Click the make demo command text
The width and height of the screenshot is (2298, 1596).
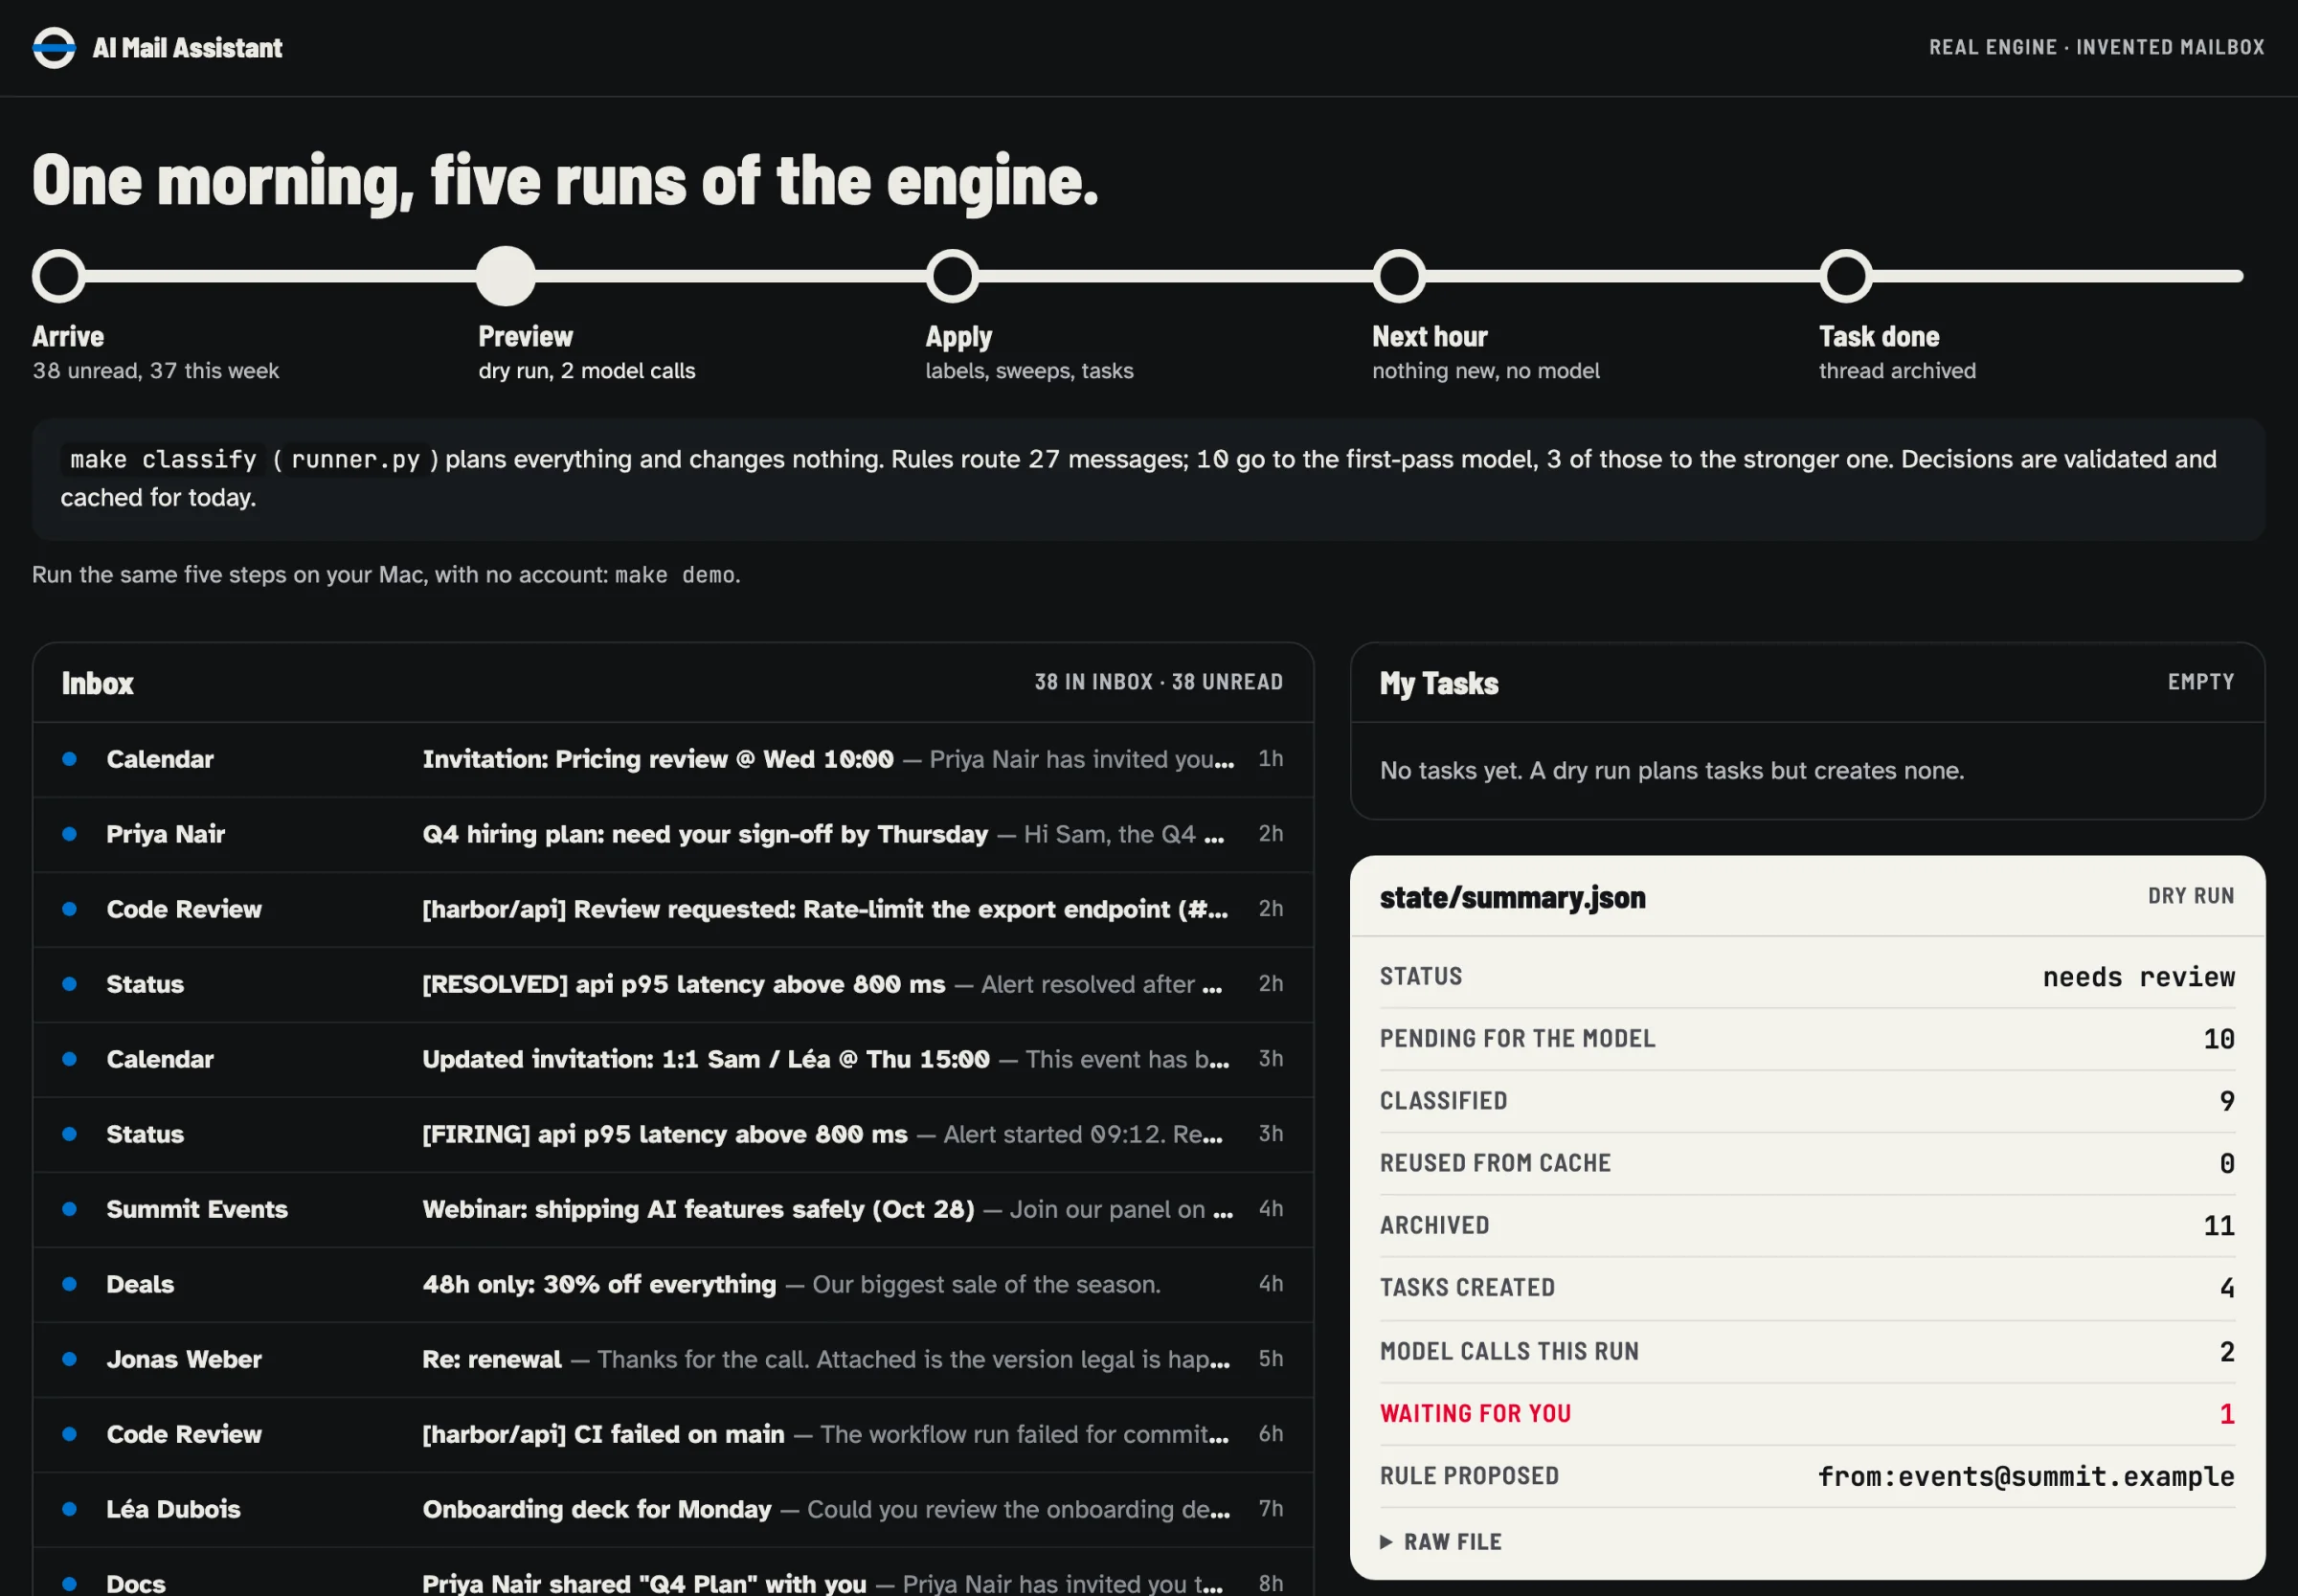click(675, 575)
